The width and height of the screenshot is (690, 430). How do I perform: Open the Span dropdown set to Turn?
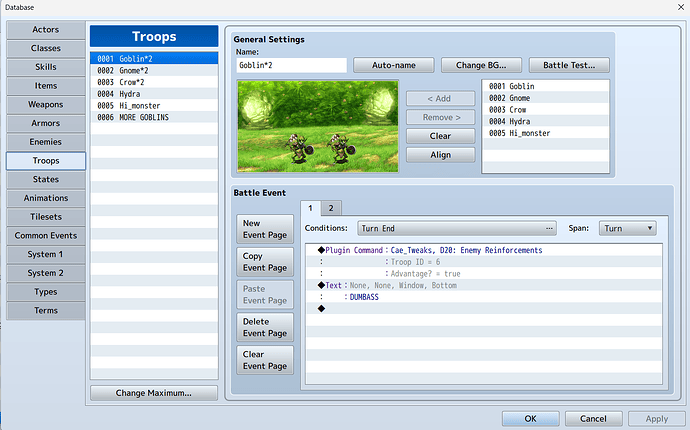click(x=628, y=228)
